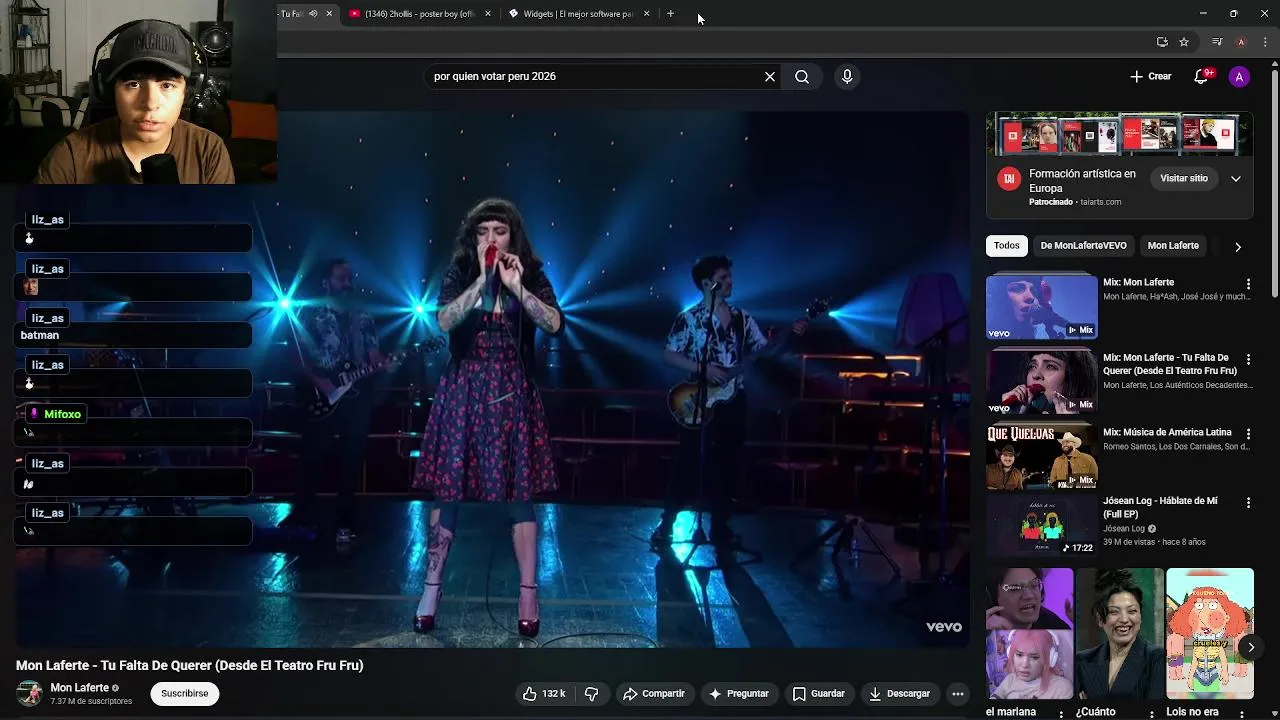Viewport: 1280px width, 720px height.
Task: Subscribe with the Suscribirse button
Action: point(184,693)
